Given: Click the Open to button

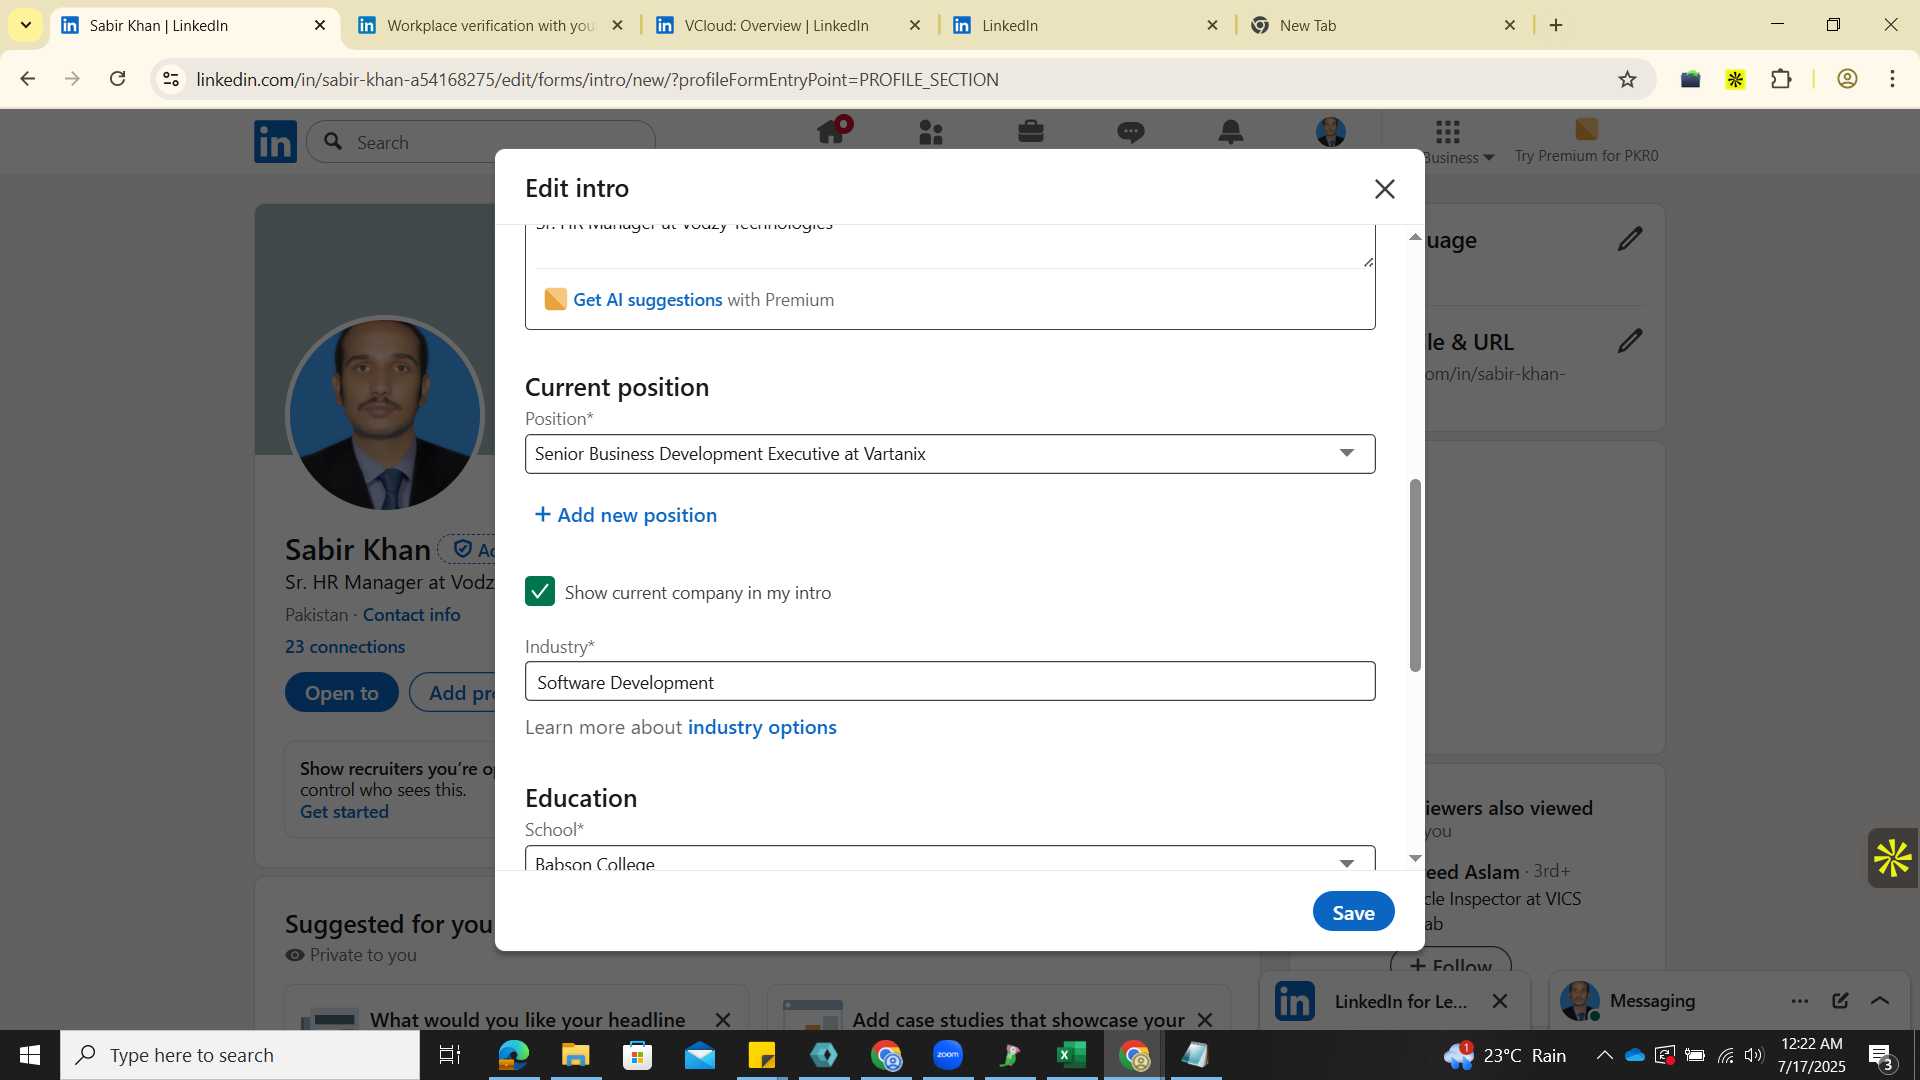Looking at the screenshot, I should pyautogui.click(x=341, y=693).
